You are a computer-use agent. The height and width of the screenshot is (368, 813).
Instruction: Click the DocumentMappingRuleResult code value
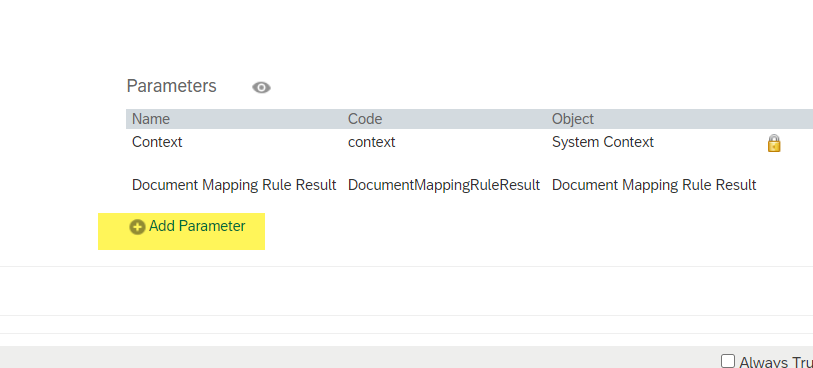pos(444,185)
